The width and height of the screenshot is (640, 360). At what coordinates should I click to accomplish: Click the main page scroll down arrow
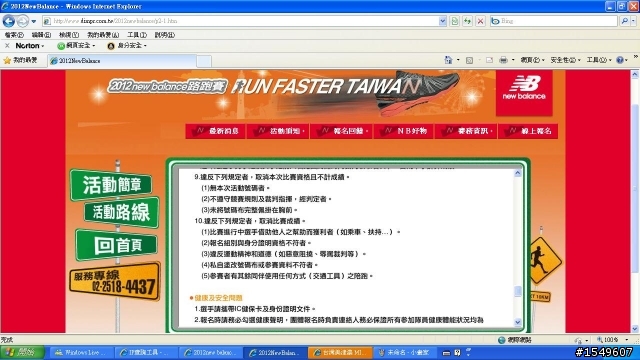click(x=635, y=329)
